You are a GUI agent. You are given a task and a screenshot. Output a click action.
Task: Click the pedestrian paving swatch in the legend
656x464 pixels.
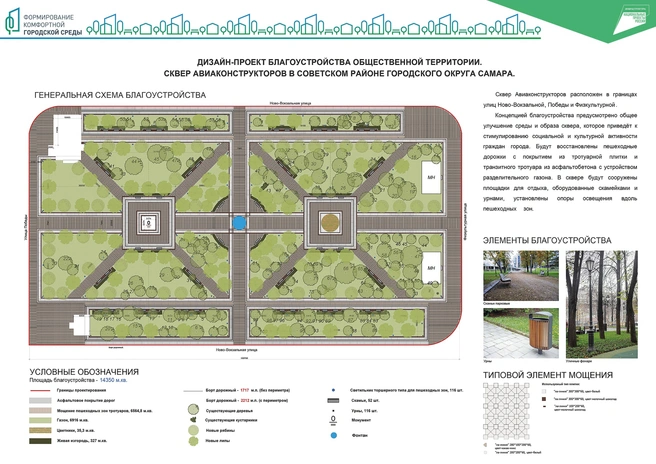pyautogui.click(x=40, y=410)
